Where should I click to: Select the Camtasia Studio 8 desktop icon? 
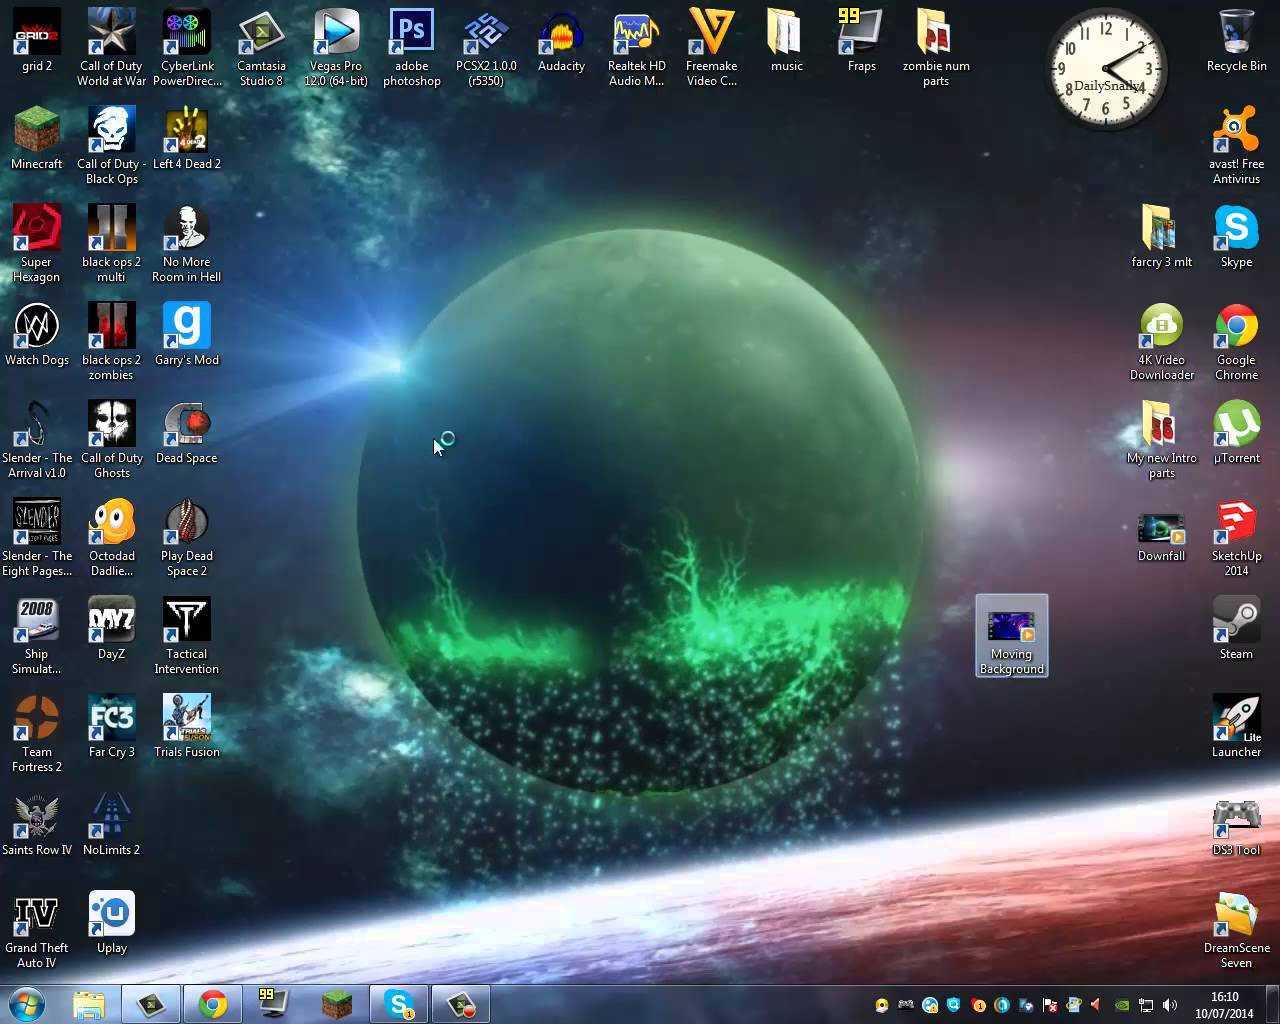tap(261, 47)
